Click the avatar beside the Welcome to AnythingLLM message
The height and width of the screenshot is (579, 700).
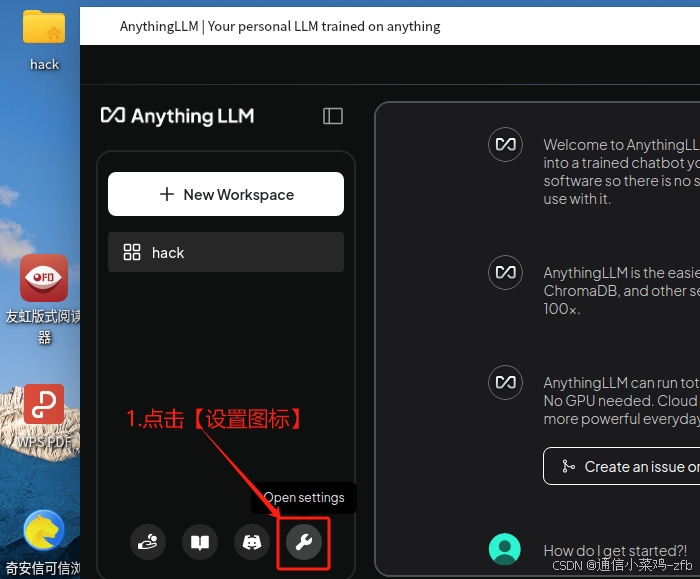505,145
